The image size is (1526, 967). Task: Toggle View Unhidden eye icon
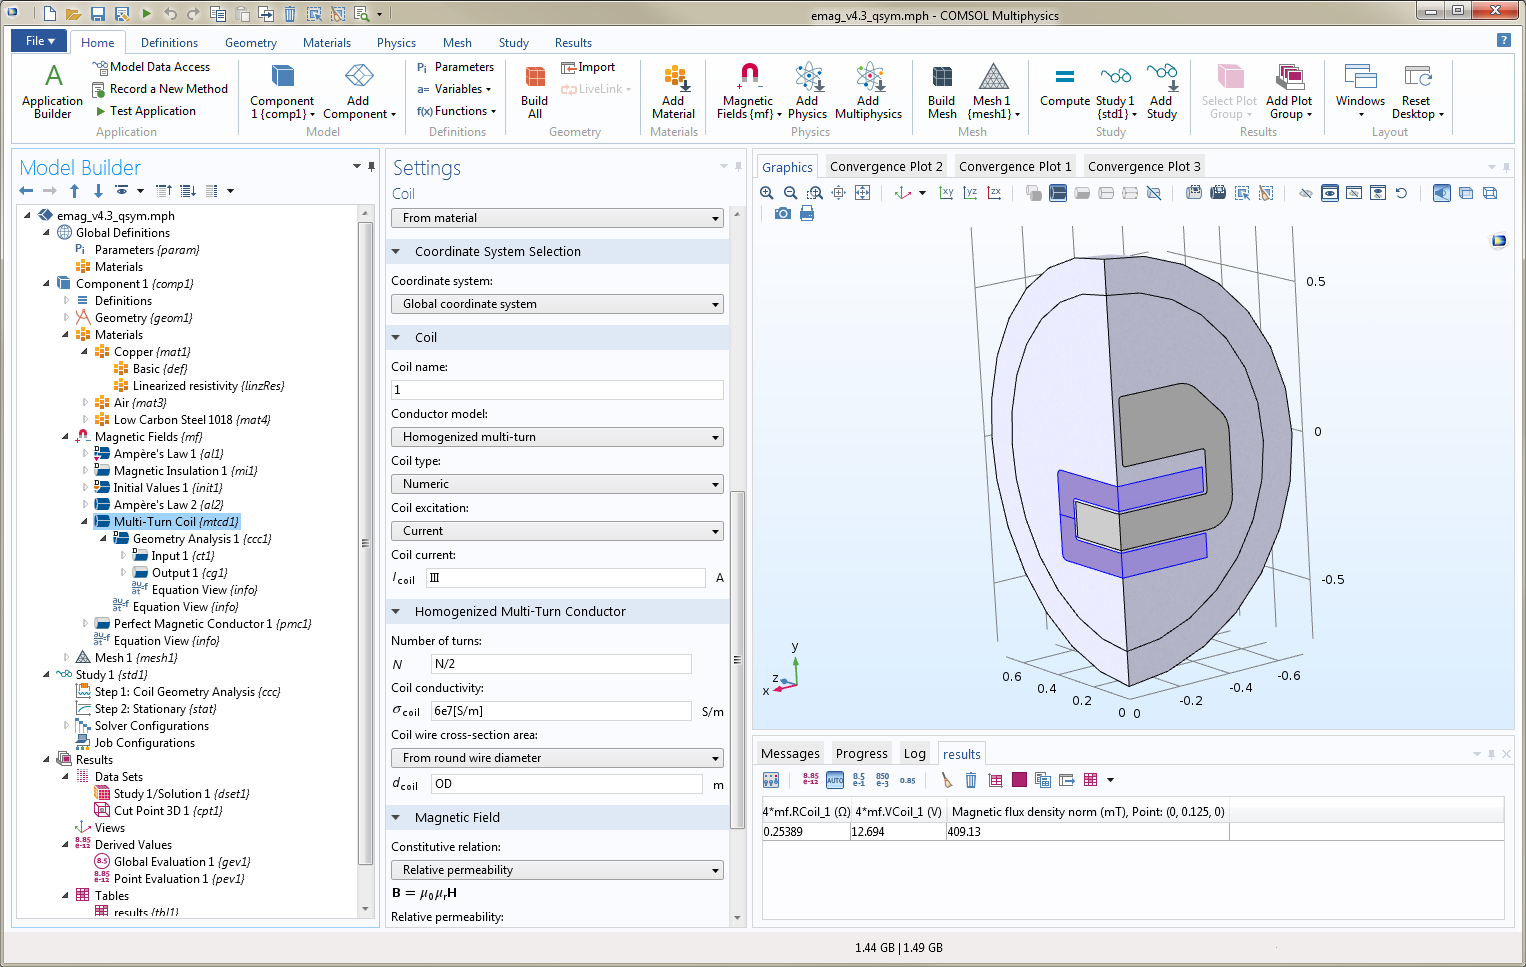1330,193
